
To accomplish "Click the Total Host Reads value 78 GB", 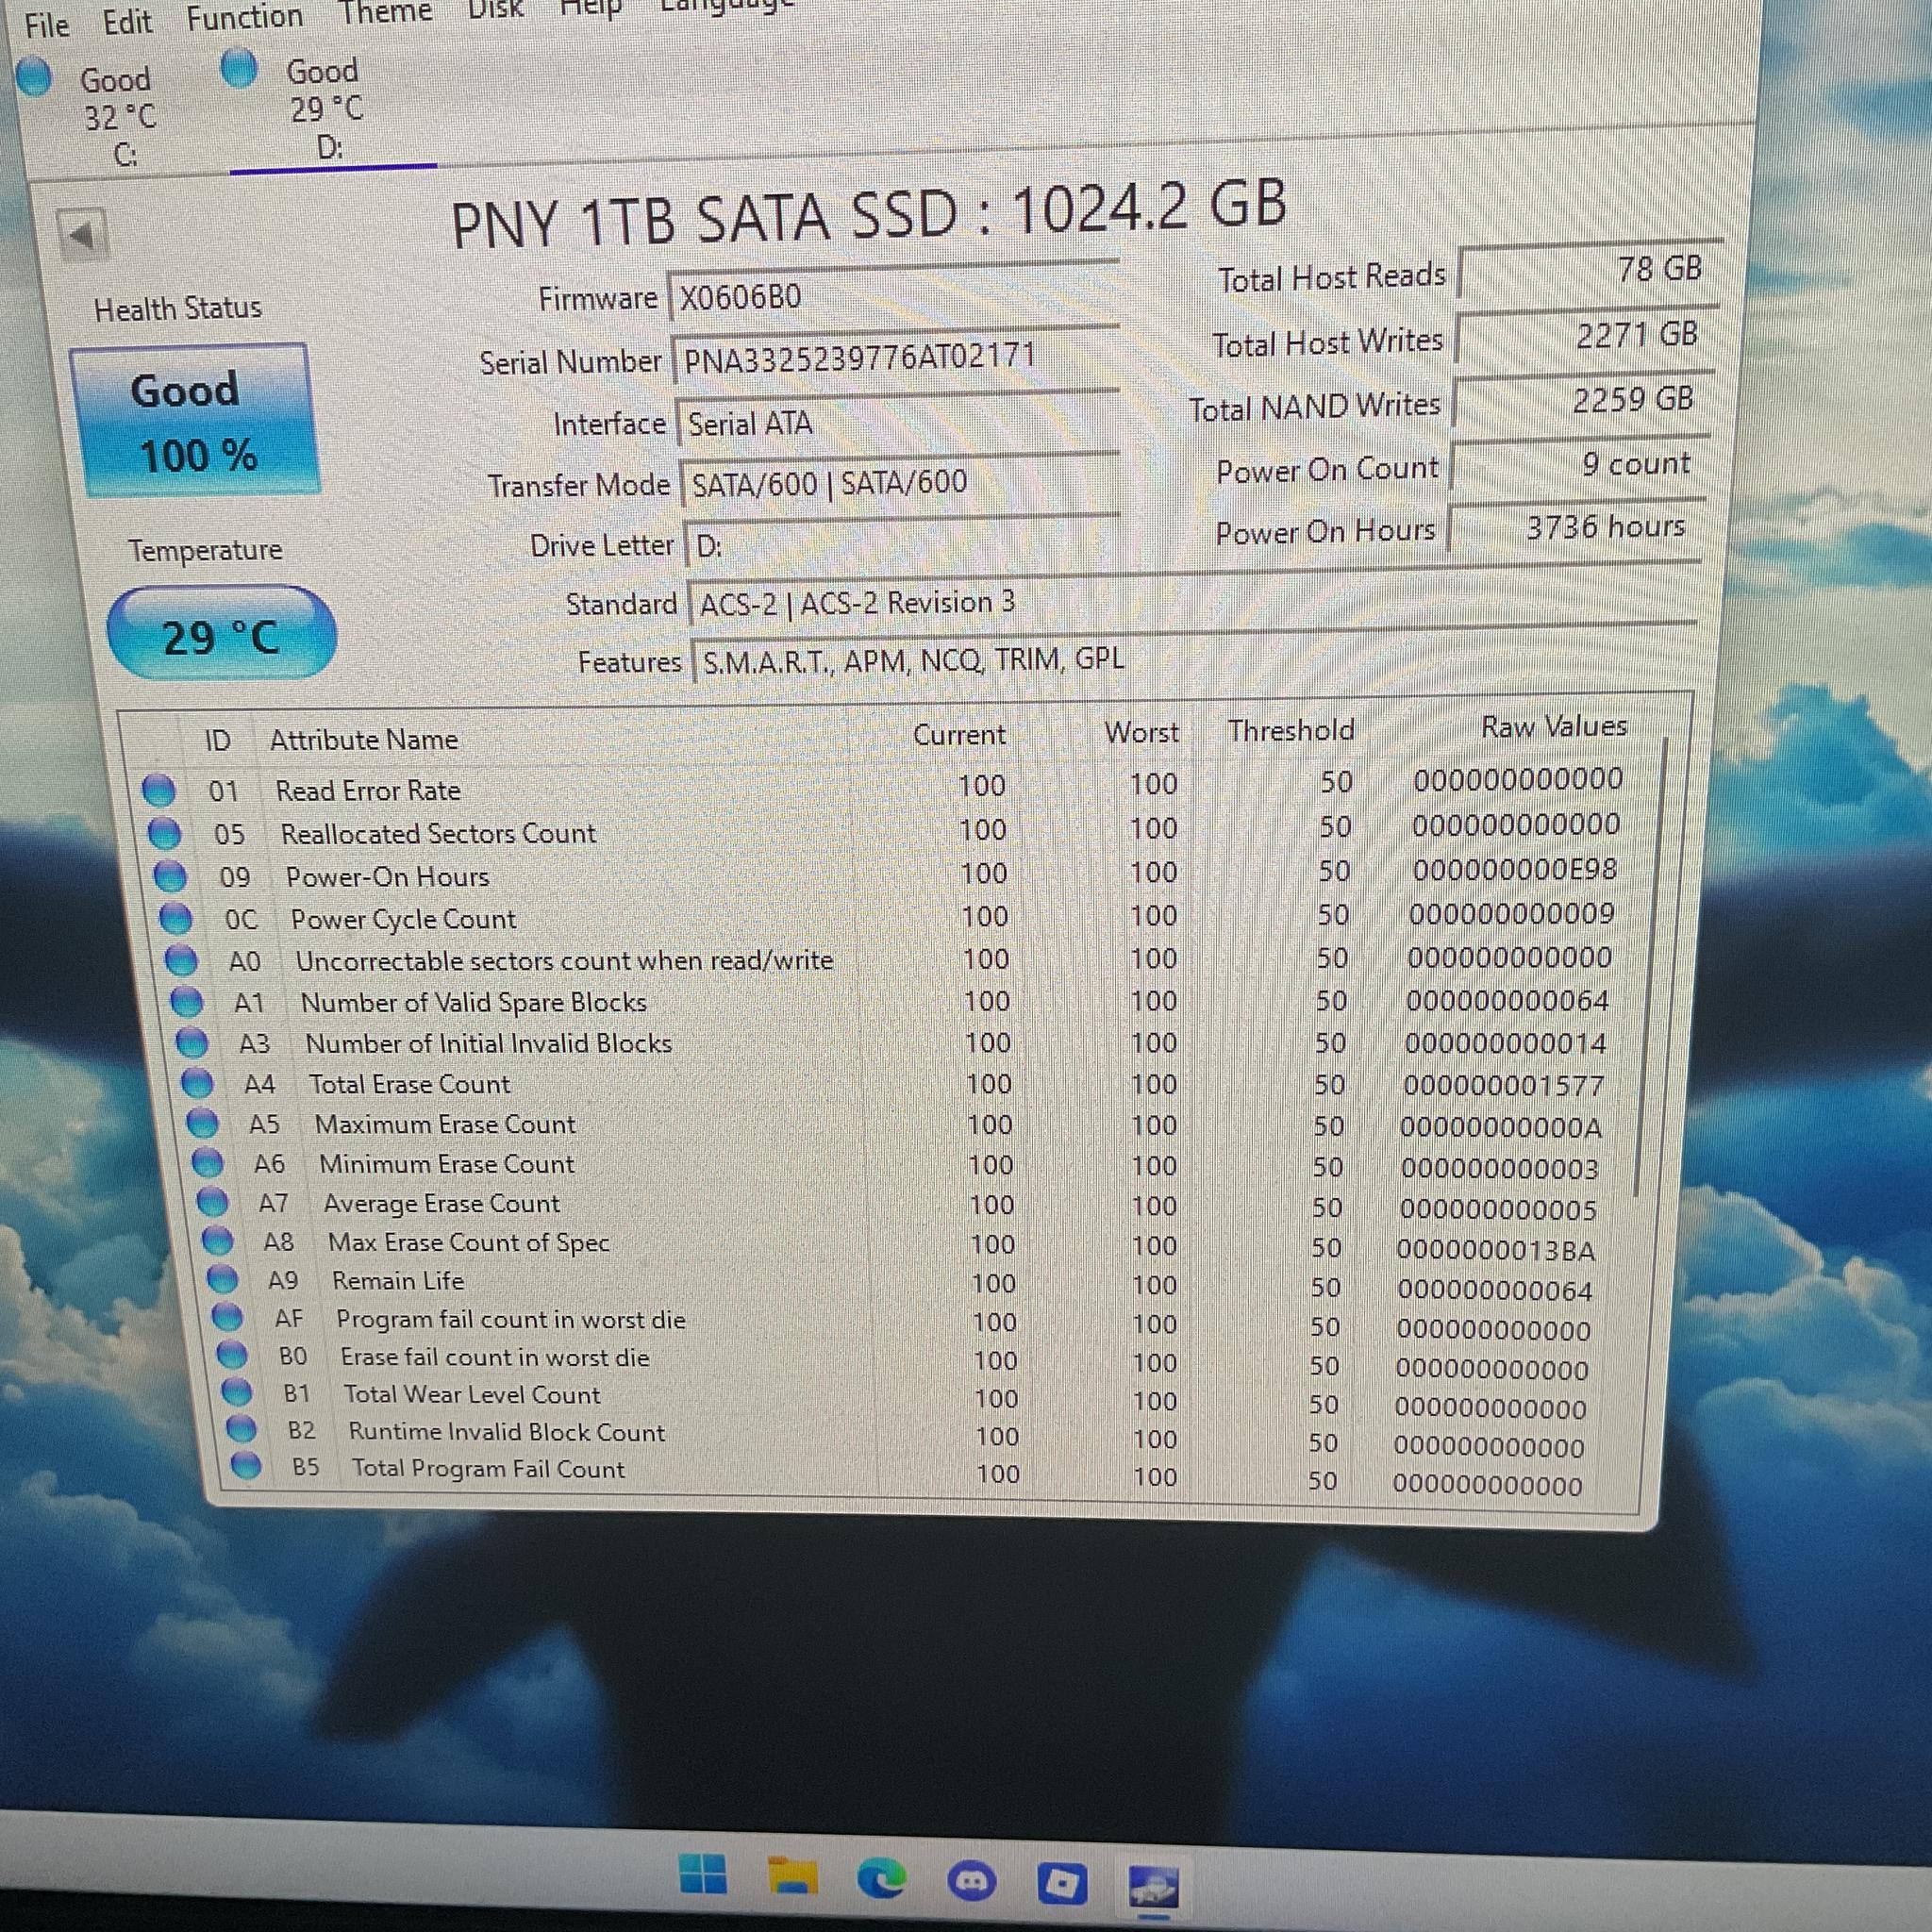I will click(x=1590, y=269).
